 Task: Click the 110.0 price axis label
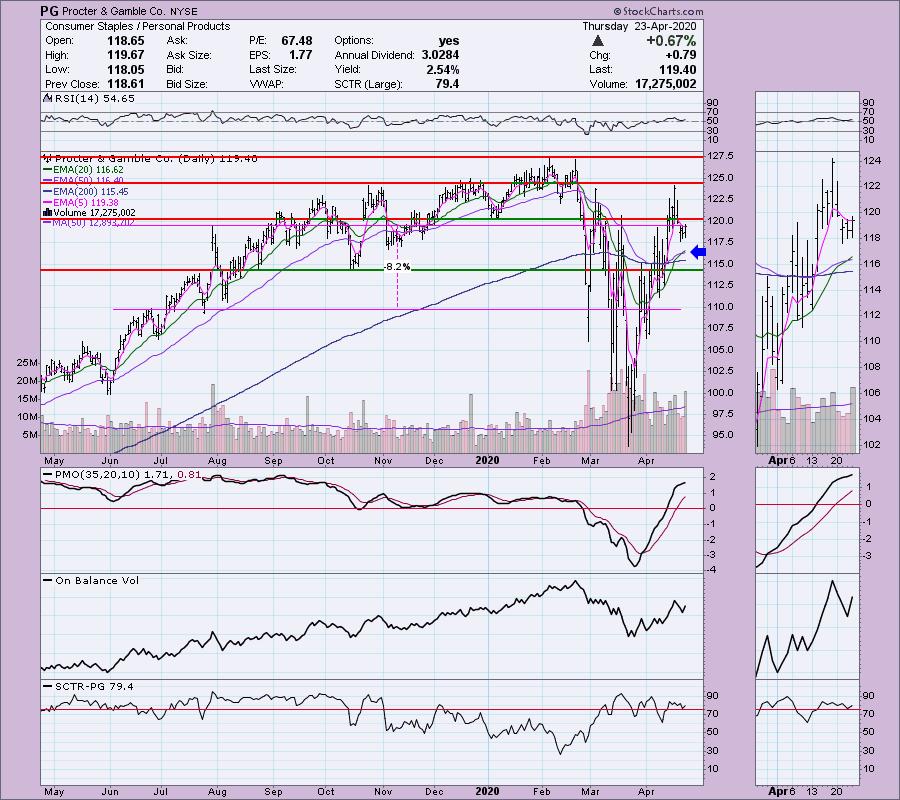pos(720,306)
